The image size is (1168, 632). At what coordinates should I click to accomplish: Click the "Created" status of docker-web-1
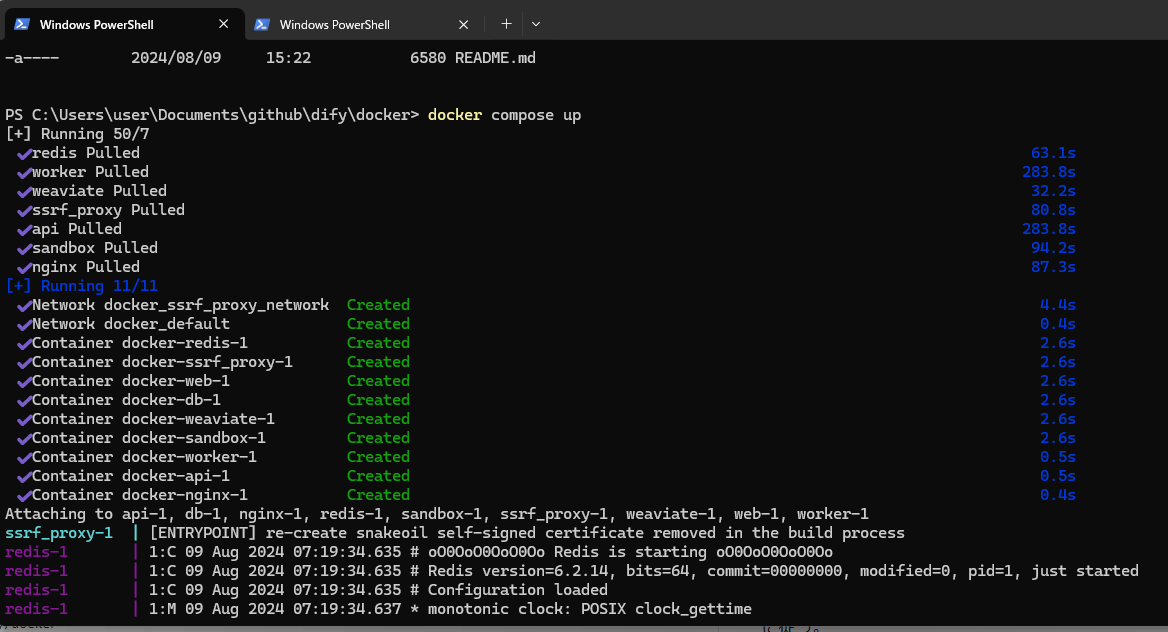pyautogui.click(x=378, y=380)
